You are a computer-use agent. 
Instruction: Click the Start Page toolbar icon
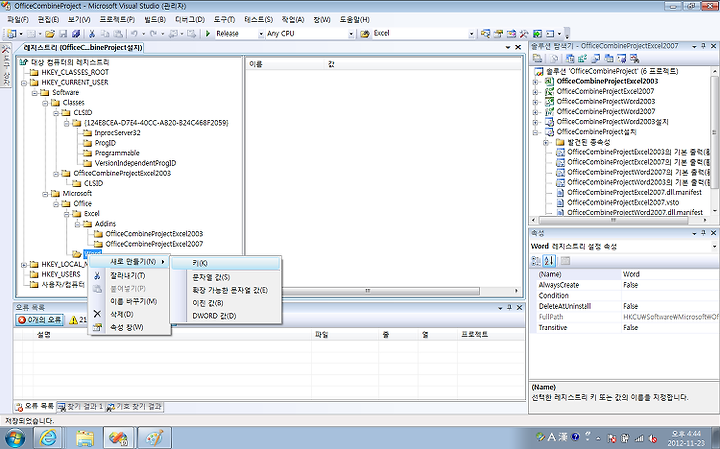(537, 34)
